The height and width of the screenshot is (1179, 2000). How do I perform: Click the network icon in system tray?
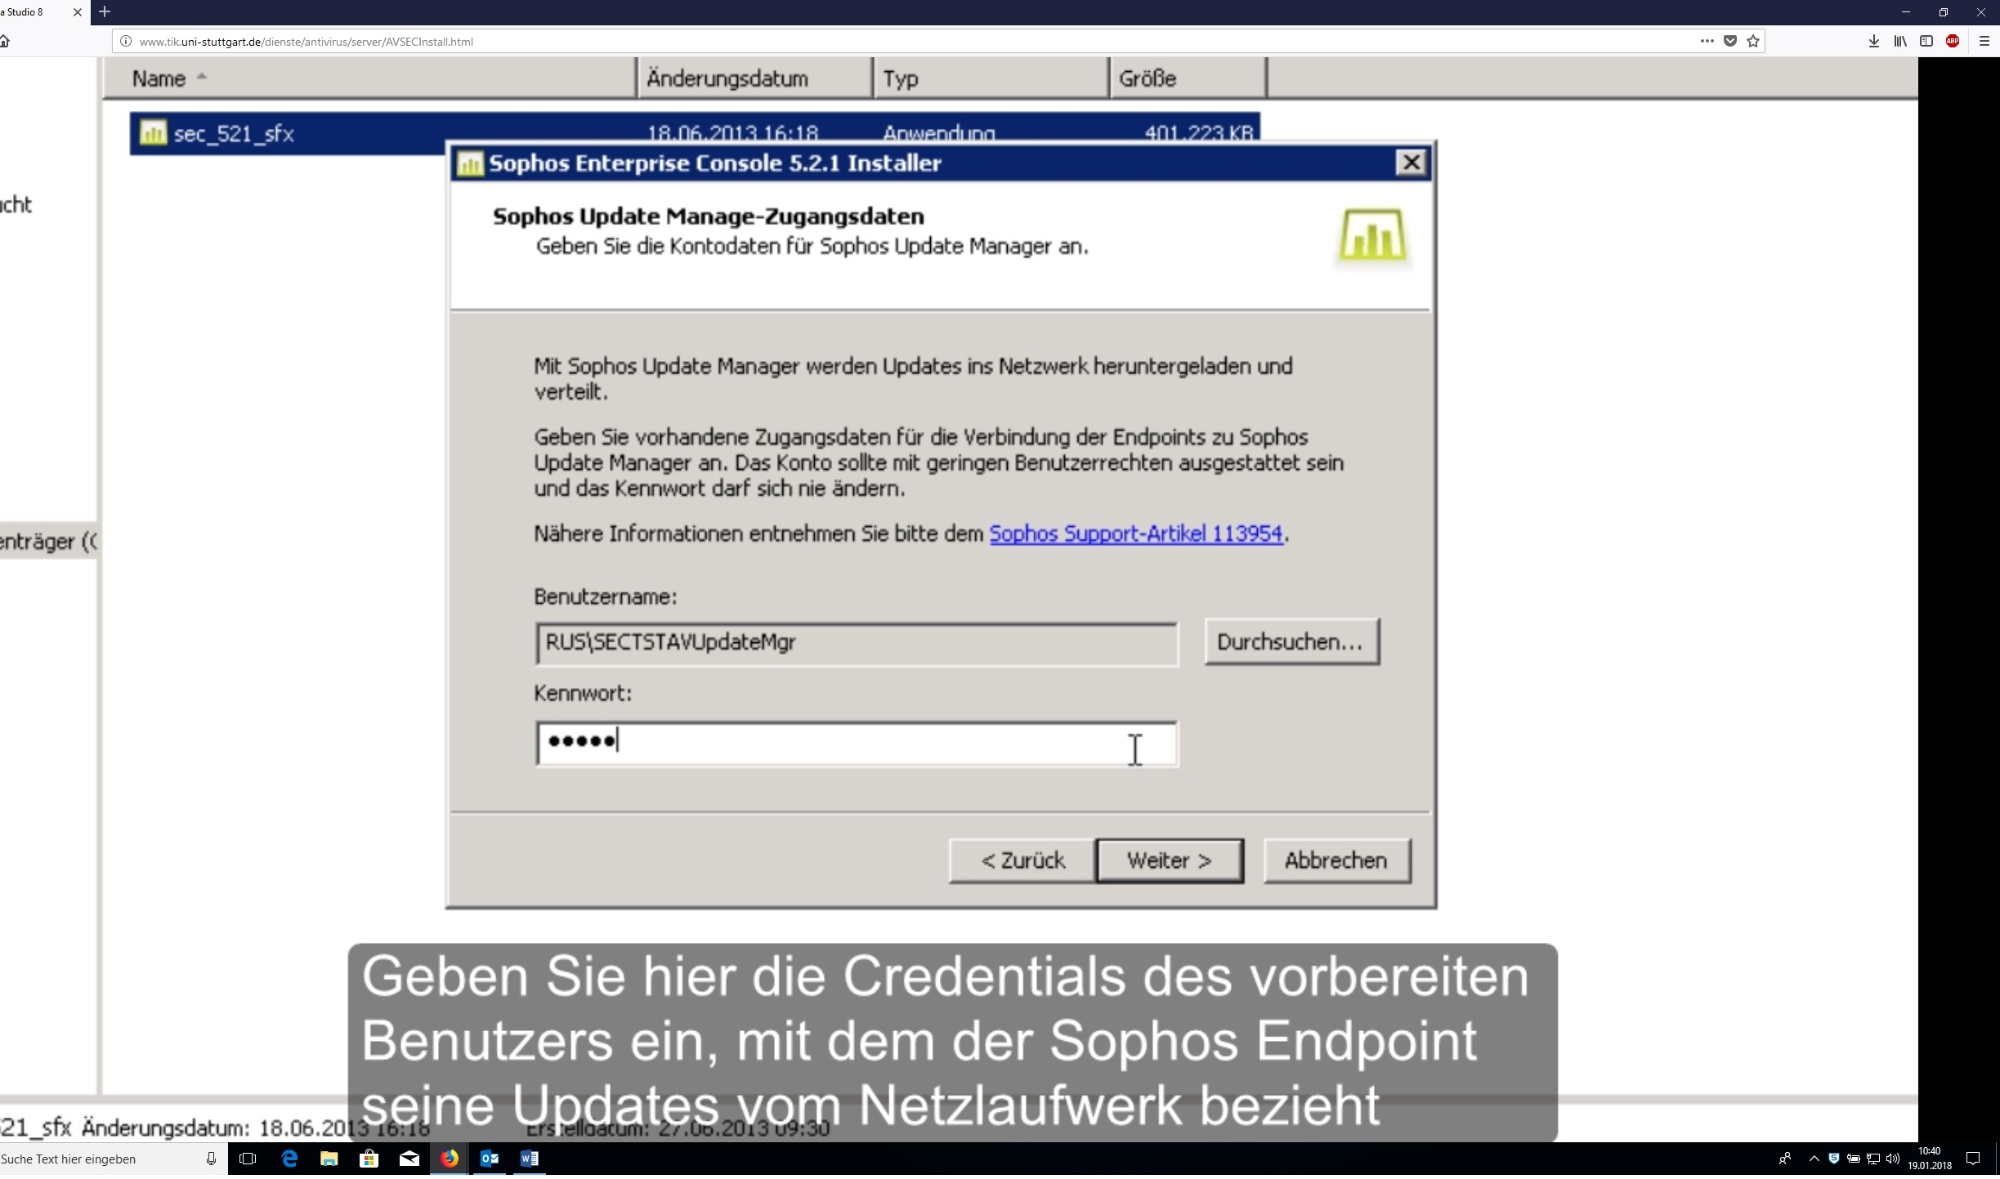(x=1873, y=1159)
